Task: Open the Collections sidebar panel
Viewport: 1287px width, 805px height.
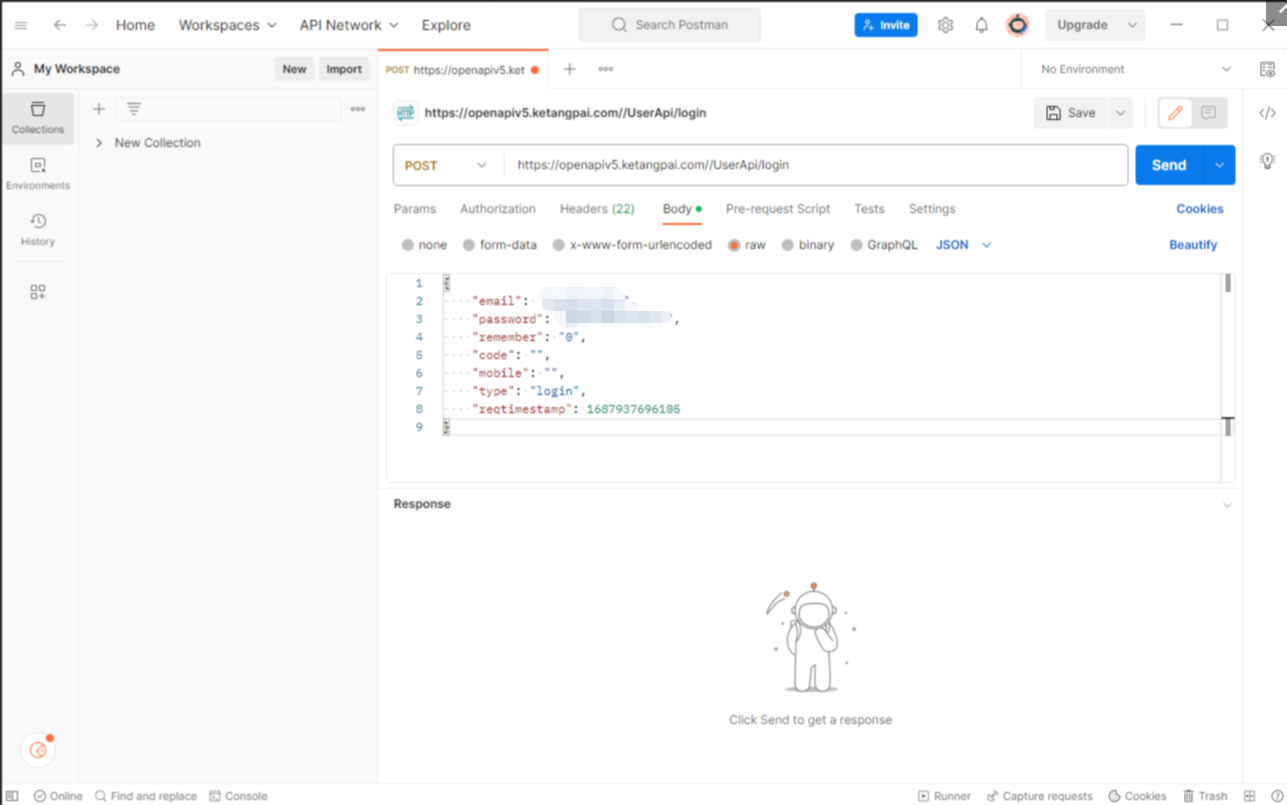Action: click(x=38, y=117)
